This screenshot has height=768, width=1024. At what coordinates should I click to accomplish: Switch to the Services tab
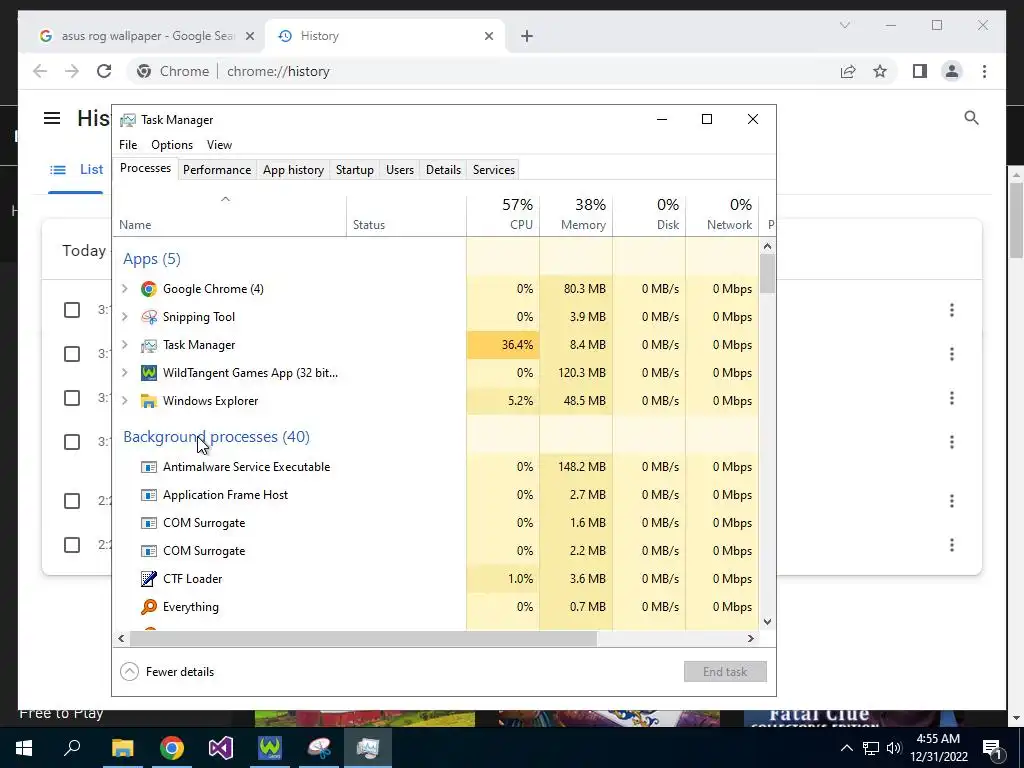494,170
